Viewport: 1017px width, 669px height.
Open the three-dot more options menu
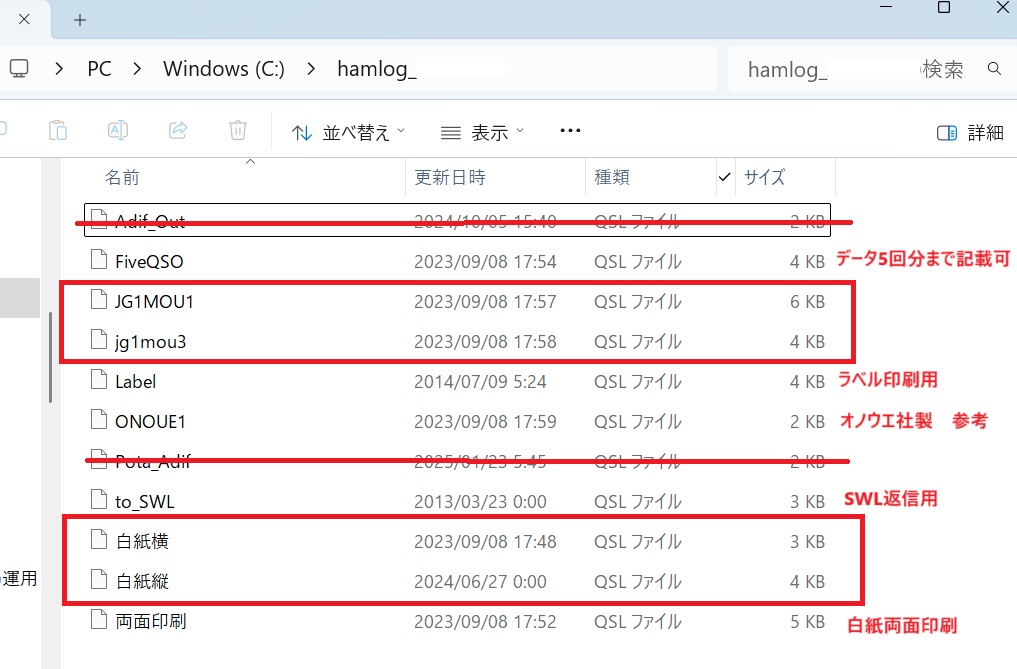pos(570,131)
